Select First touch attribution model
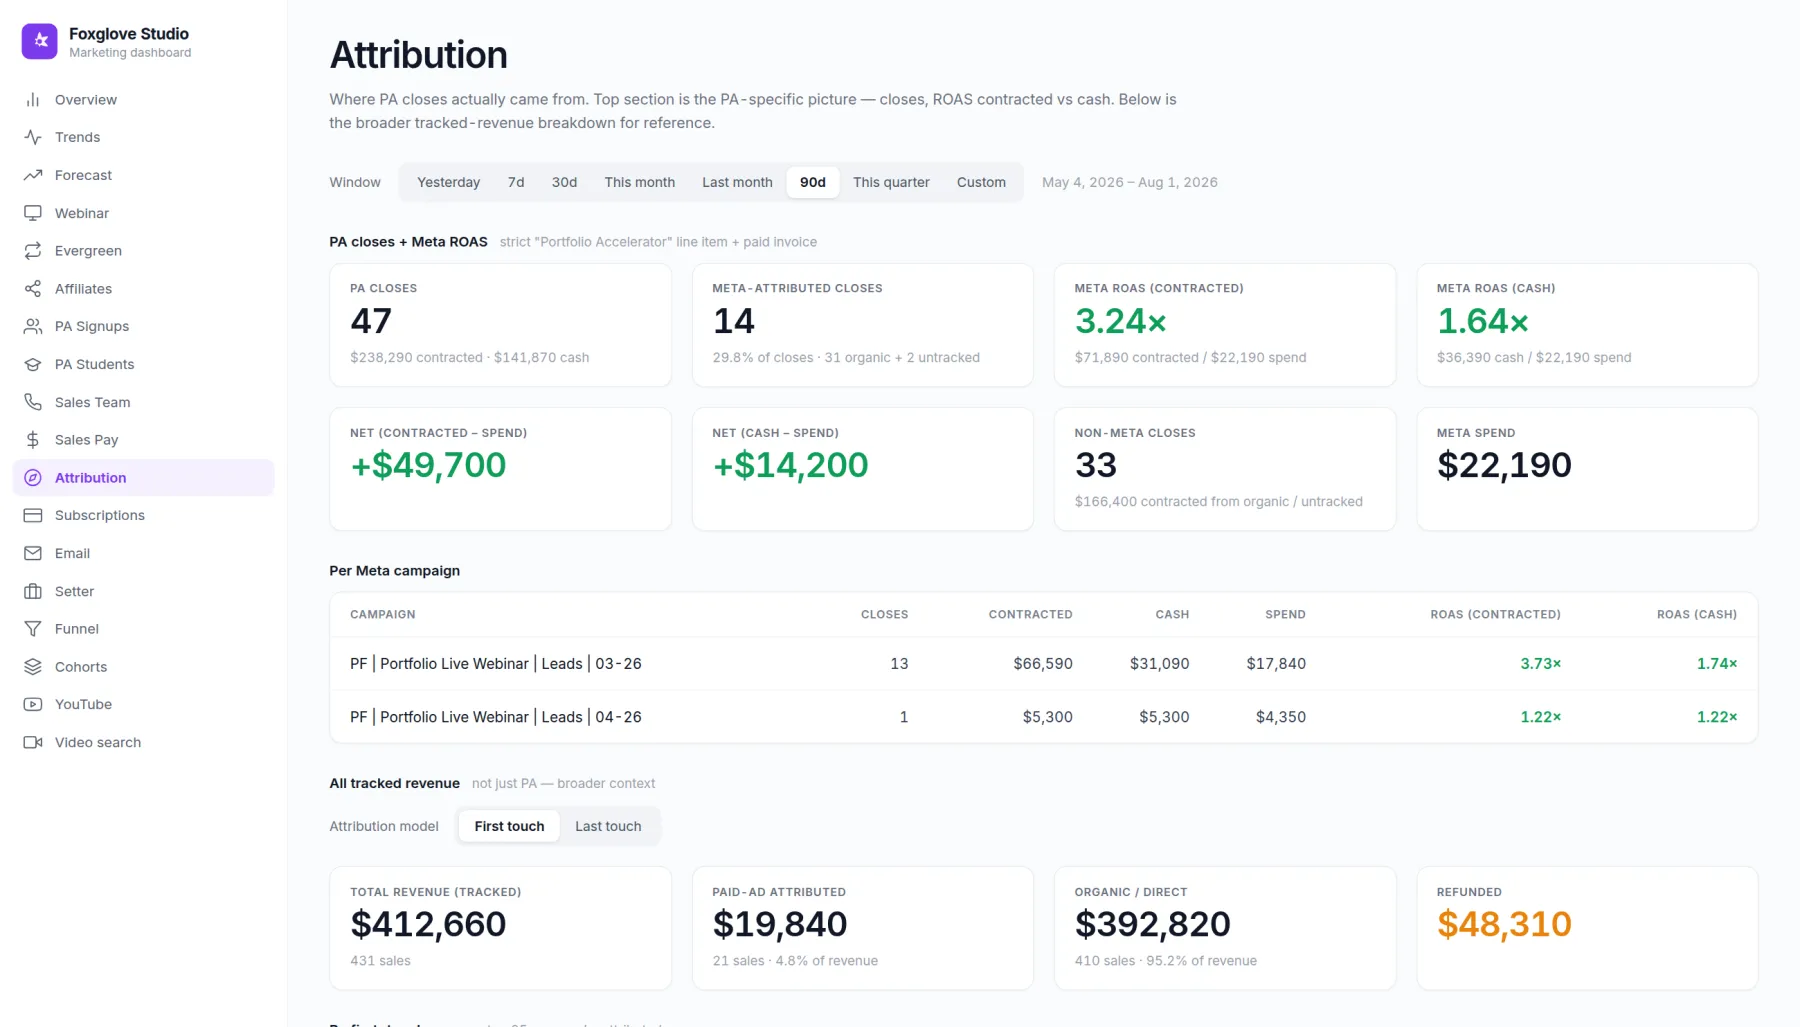Viewport: 1800px width, 1027px height. point(509,826)
